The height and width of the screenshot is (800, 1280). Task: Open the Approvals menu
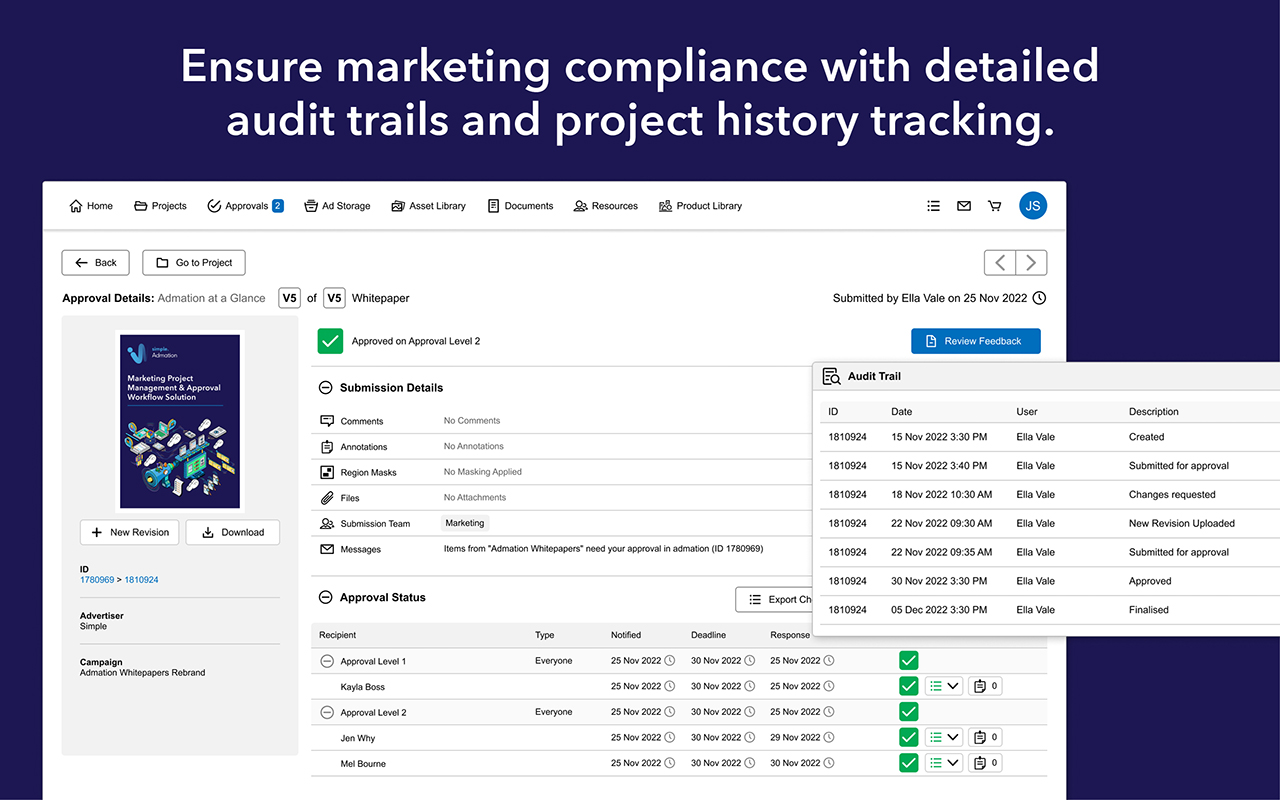point(245,206)
